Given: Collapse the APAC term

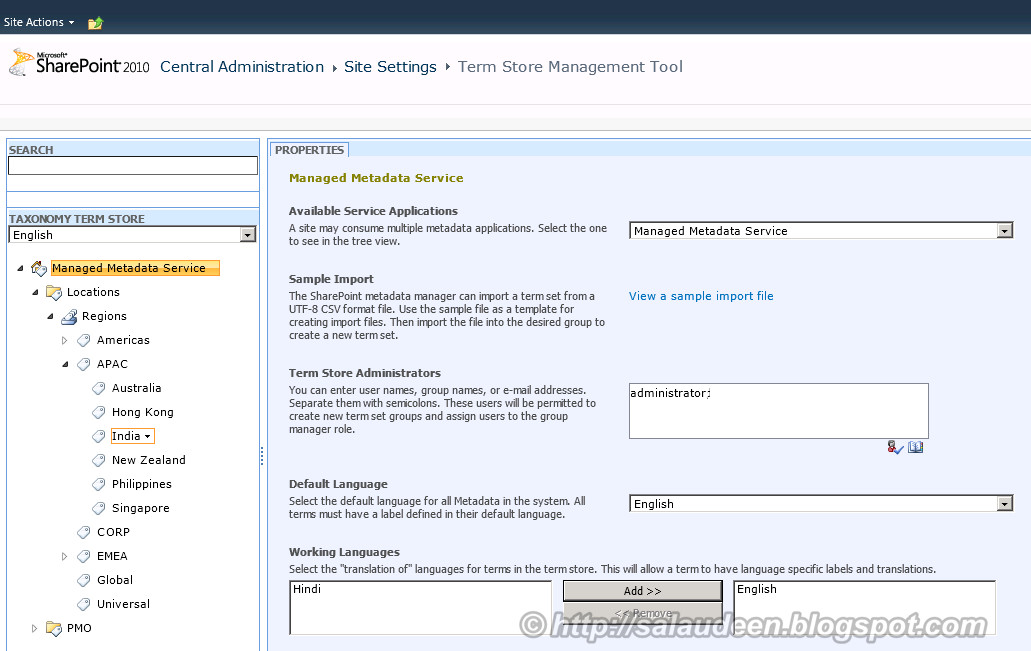Looking at the screenshot, I should click(x=65, y=364).
